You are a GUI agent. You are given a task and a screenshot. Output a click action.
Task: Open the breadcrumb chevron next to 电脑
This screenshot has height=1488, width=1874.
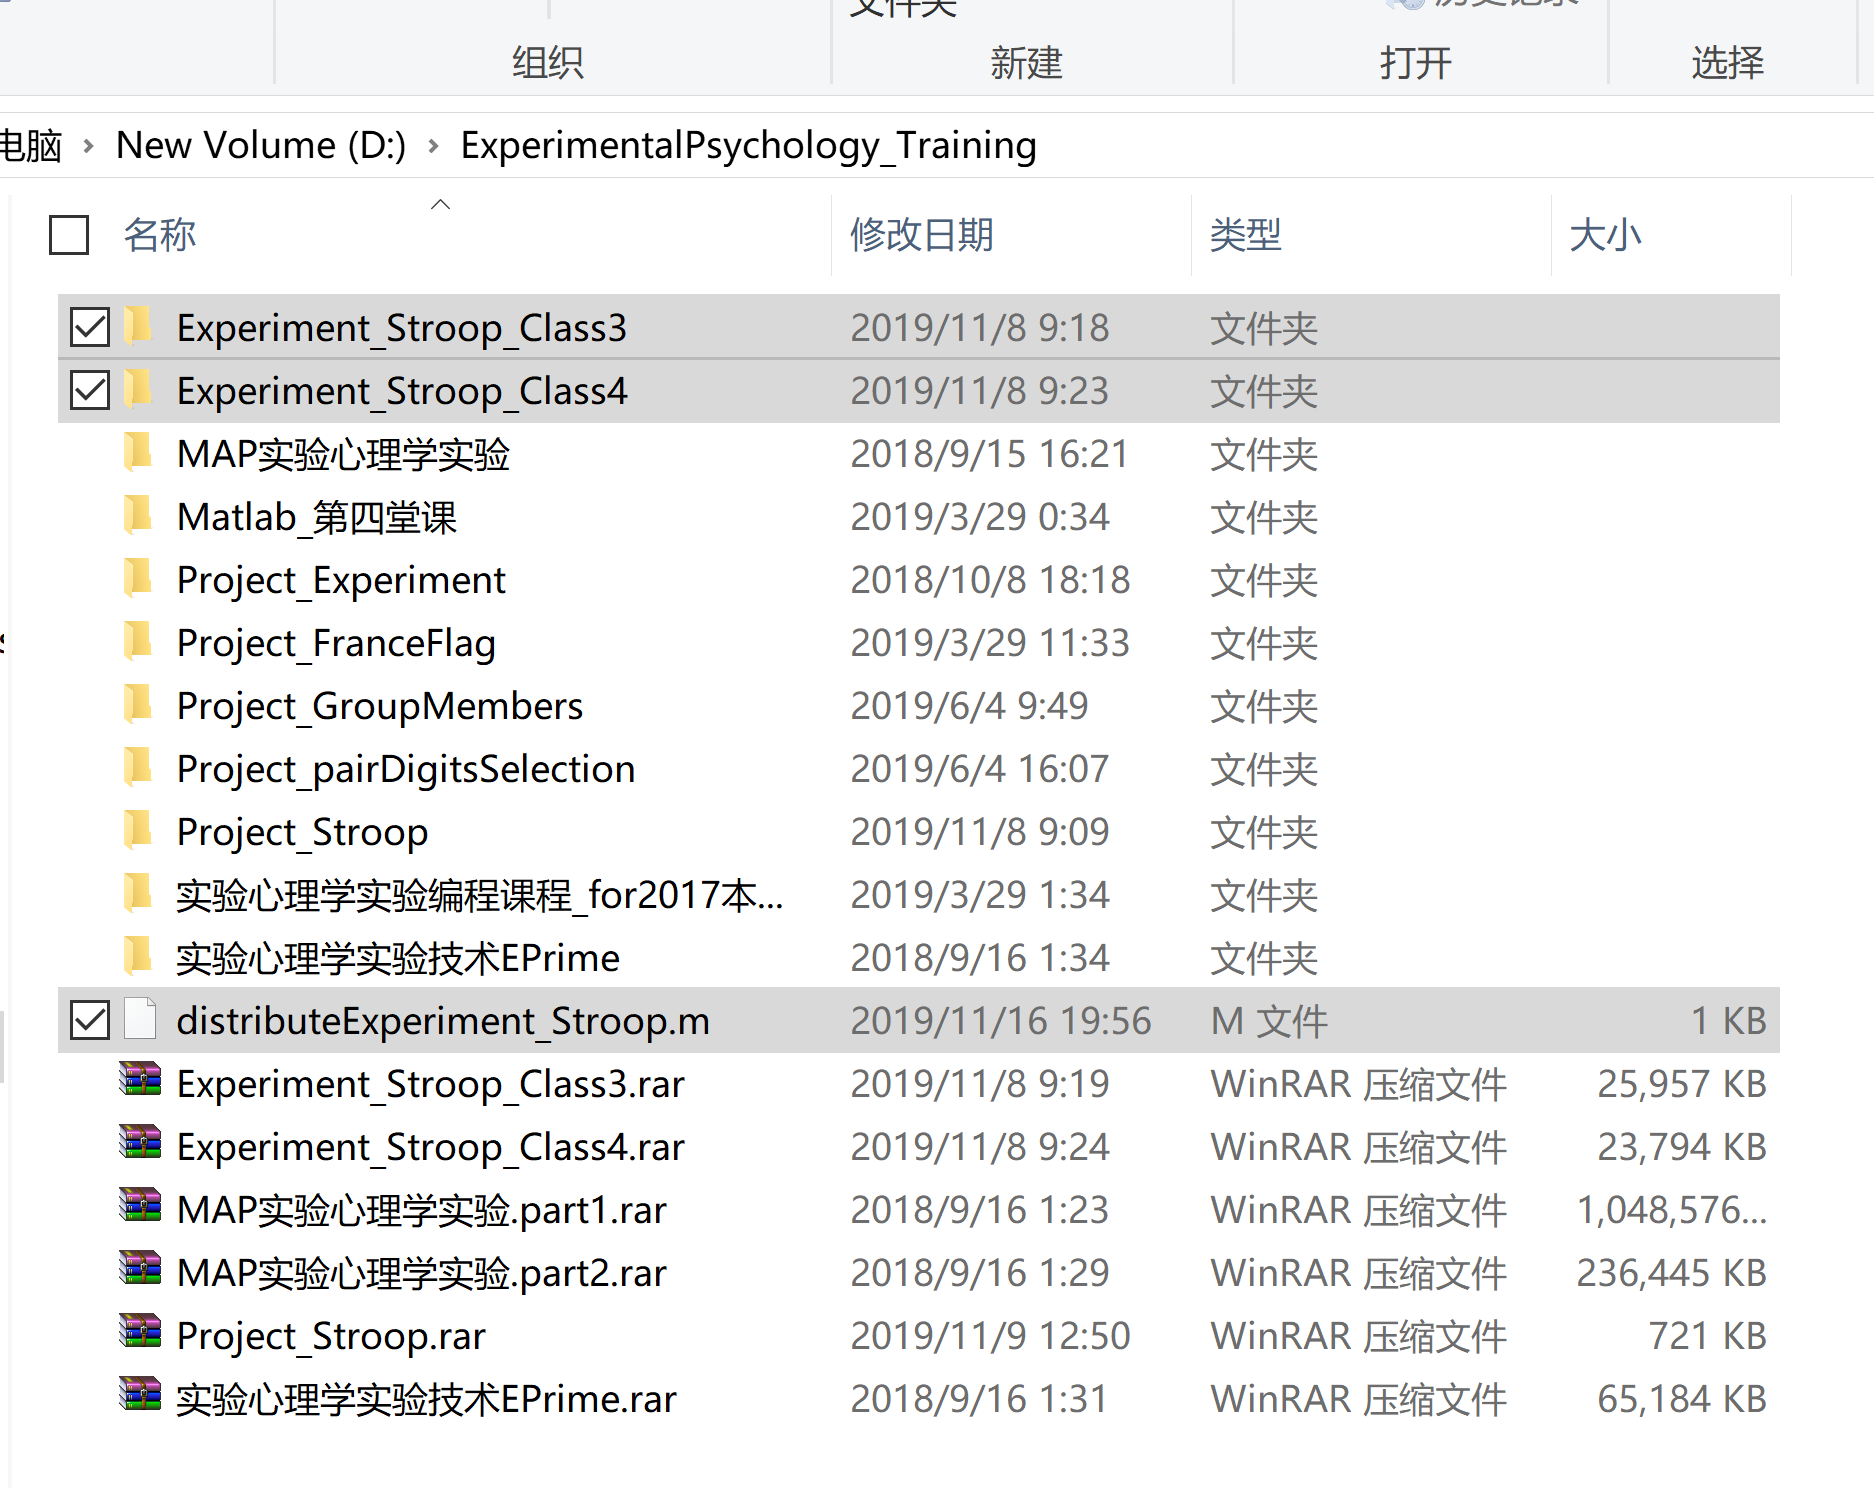tap(89, 145)
